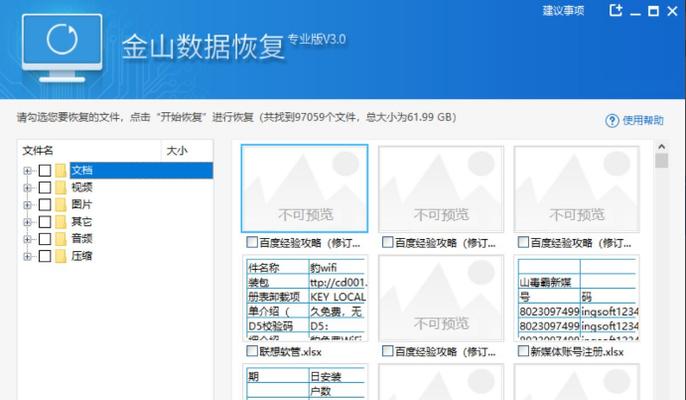The width and height of the screenshot is (686, 400).
Task: Select the highlighted 不可预览 thumbnail
Action: click(x=304, y=188)
